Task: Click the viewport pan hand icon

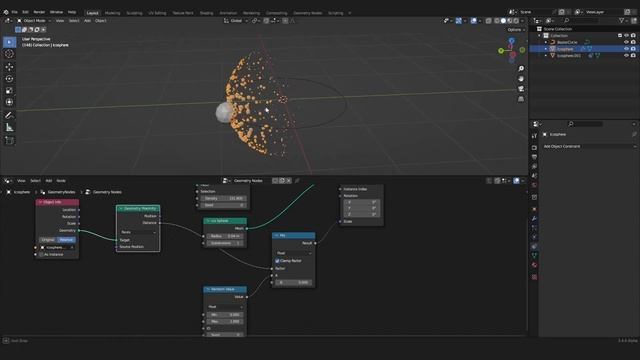Action: (x=521, y=78)
